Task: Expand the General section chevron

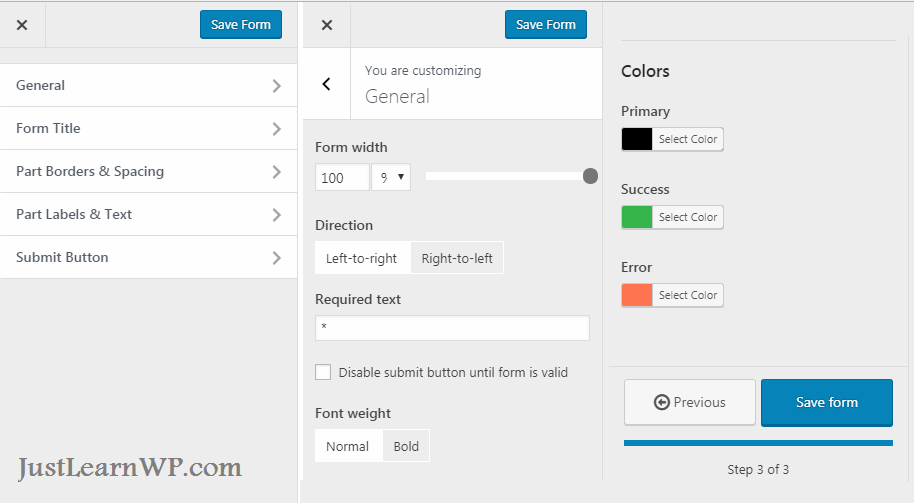Action: tap(276, 86)
